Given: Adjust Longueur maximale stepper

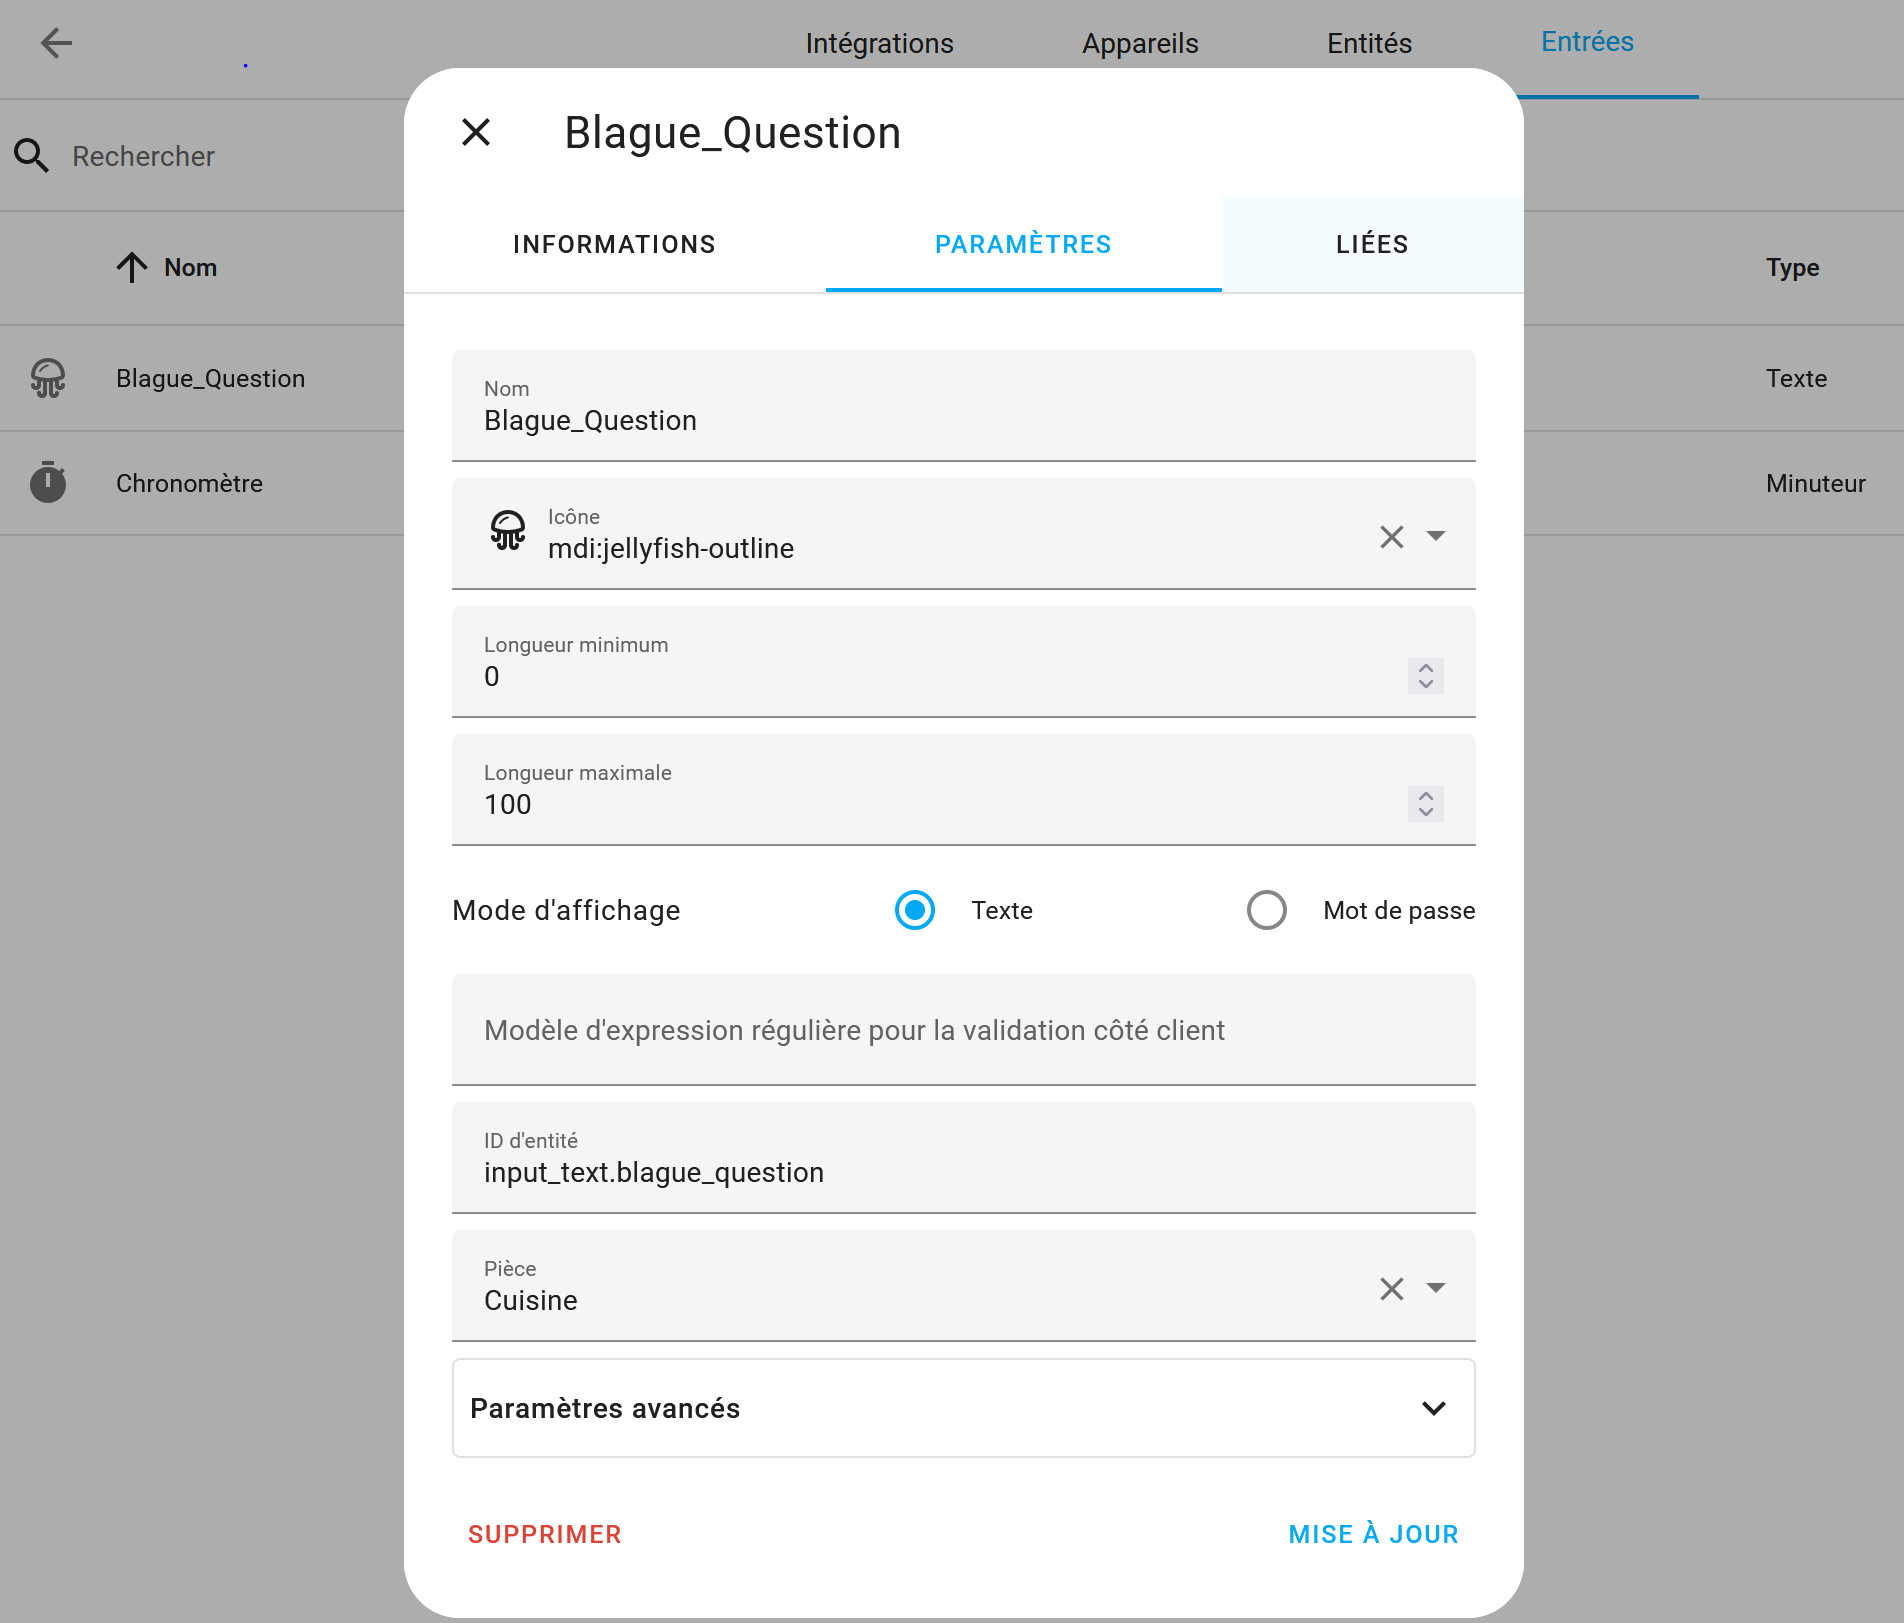Looking at the screenshot, I should click(x=1426, y=804).
